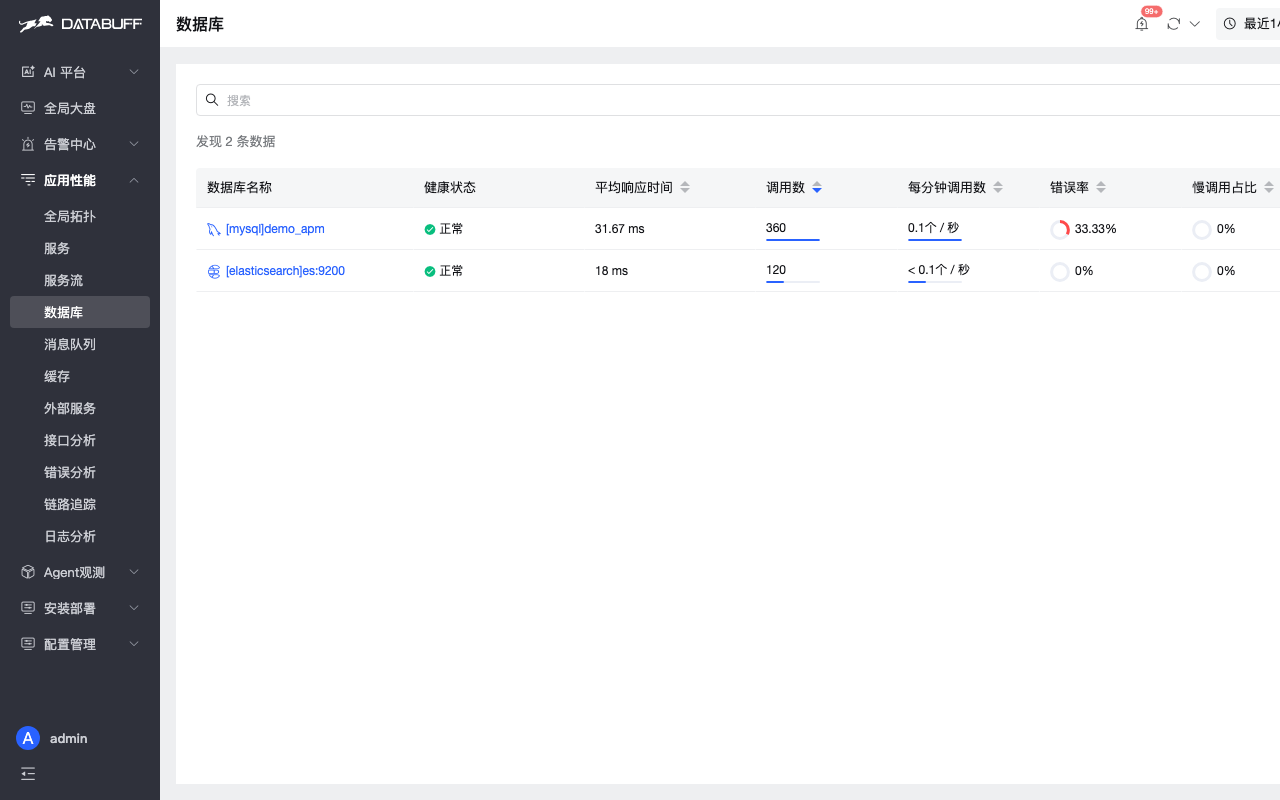Click the 数据库名称 column header

click(x=239, y=188)
